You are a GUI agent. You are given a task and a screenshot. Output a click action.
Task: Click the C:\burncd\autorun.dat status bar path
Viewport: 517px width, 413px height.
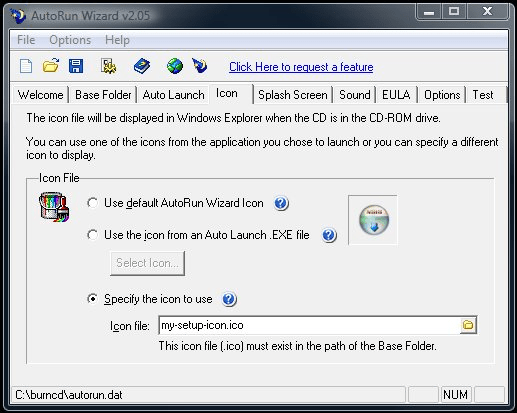(x=69, y=395)
